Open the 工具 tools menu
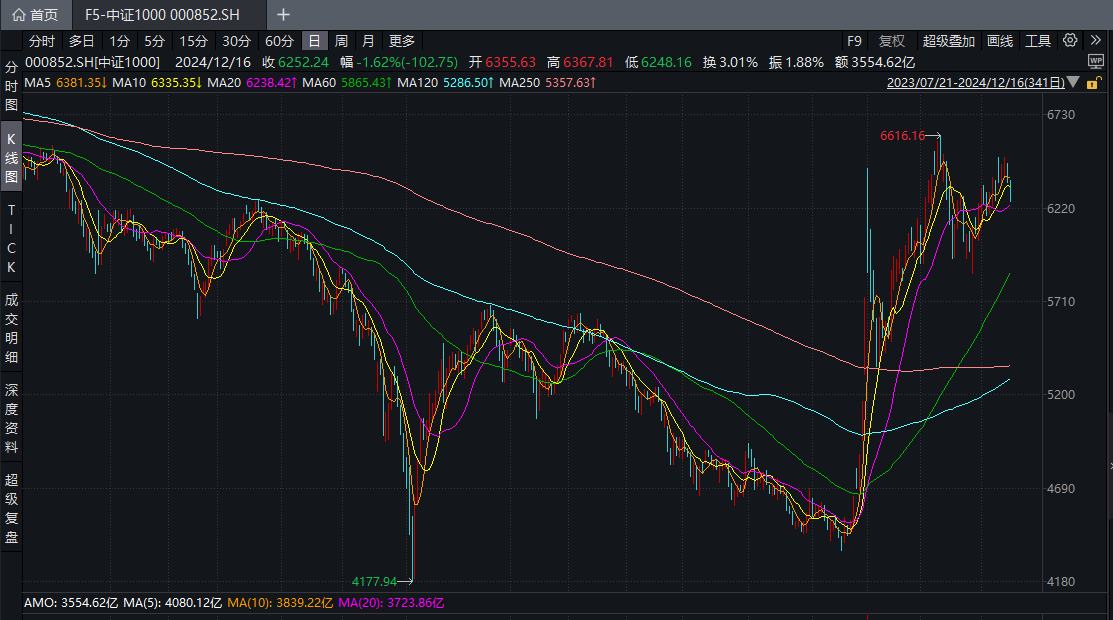 [1038, 41]
